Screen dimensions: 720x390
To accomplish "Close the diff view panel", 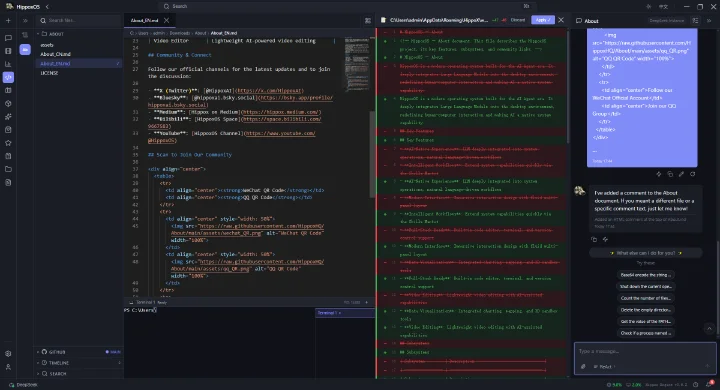I will [561, 20].
